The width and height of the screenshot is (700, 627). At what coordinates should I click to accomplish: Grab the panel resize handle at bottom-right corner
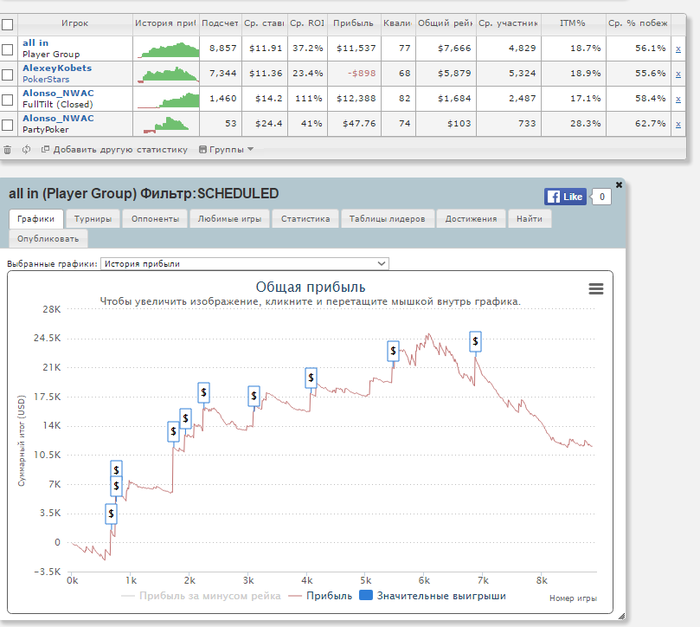point(621,617)
